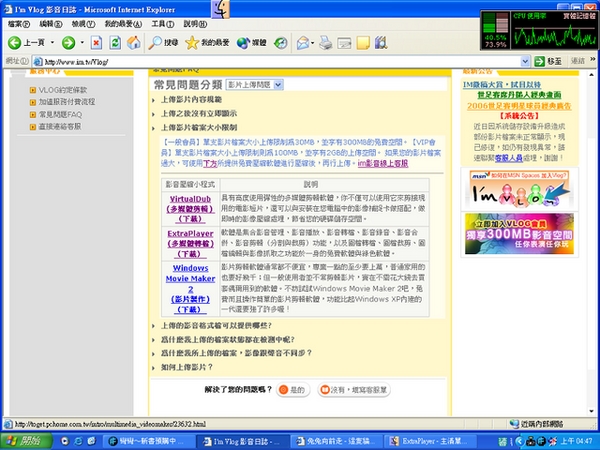The width and height of the screenshot is (600, 450).
Task: Open the Windows Start button
Action: [26, 441]
